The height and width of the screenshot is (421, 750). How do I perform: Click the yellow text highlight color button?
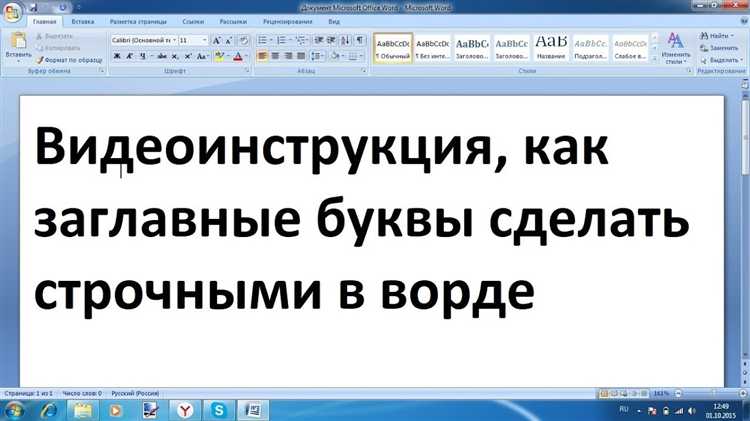(x=219, y=56)
